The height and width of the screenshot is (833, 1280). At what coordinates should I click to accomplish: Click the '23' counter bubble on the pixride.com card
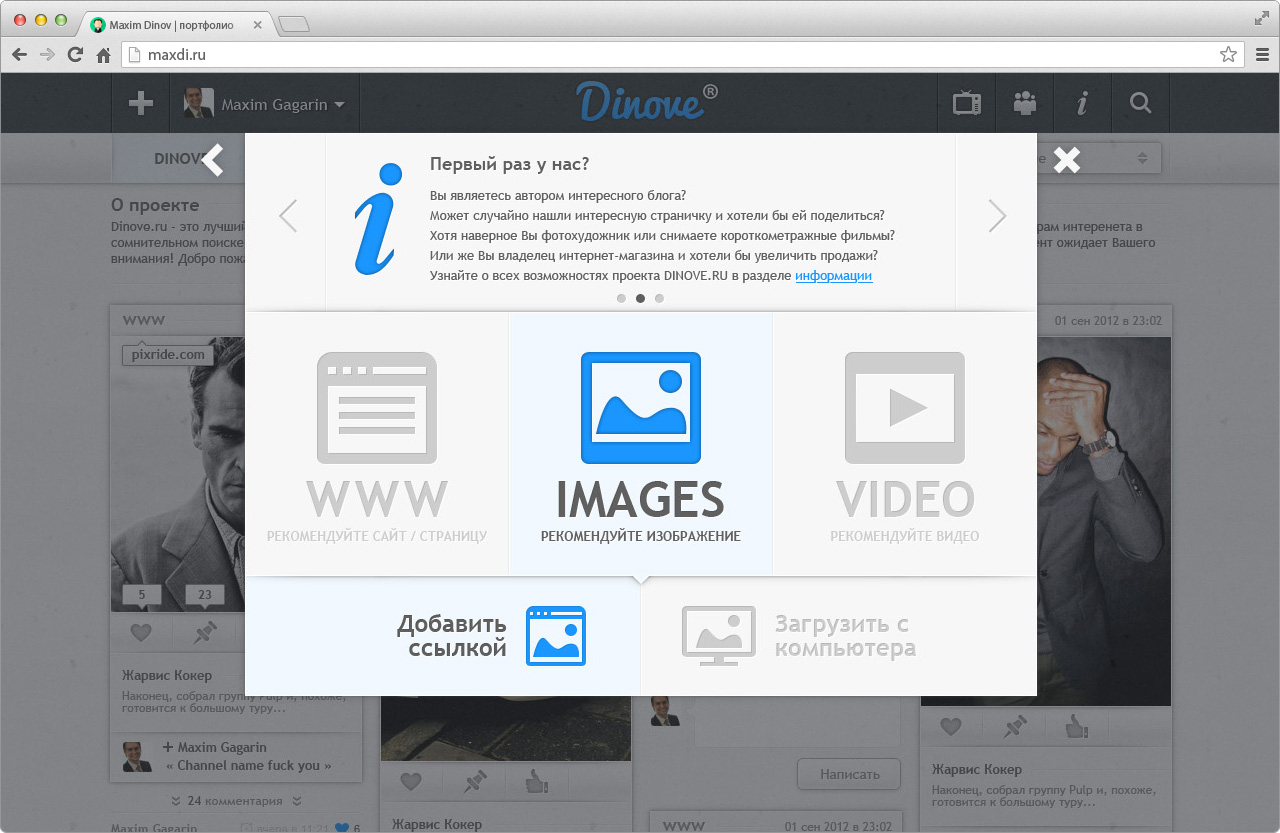[x=204, y=595]
